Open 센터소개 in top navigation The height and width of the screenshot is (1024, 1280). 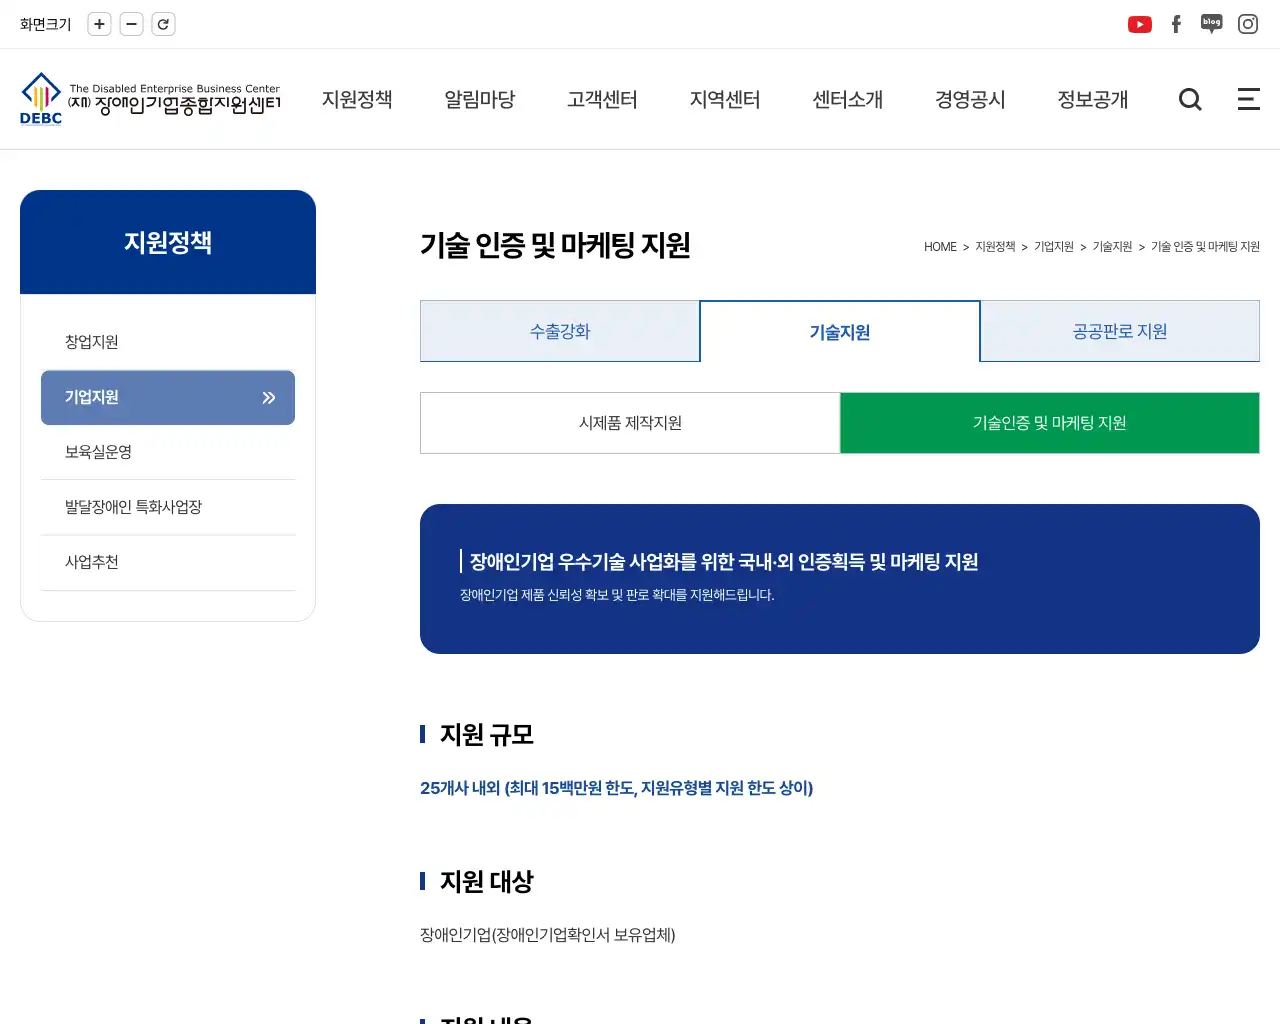[x=848, y=99]
